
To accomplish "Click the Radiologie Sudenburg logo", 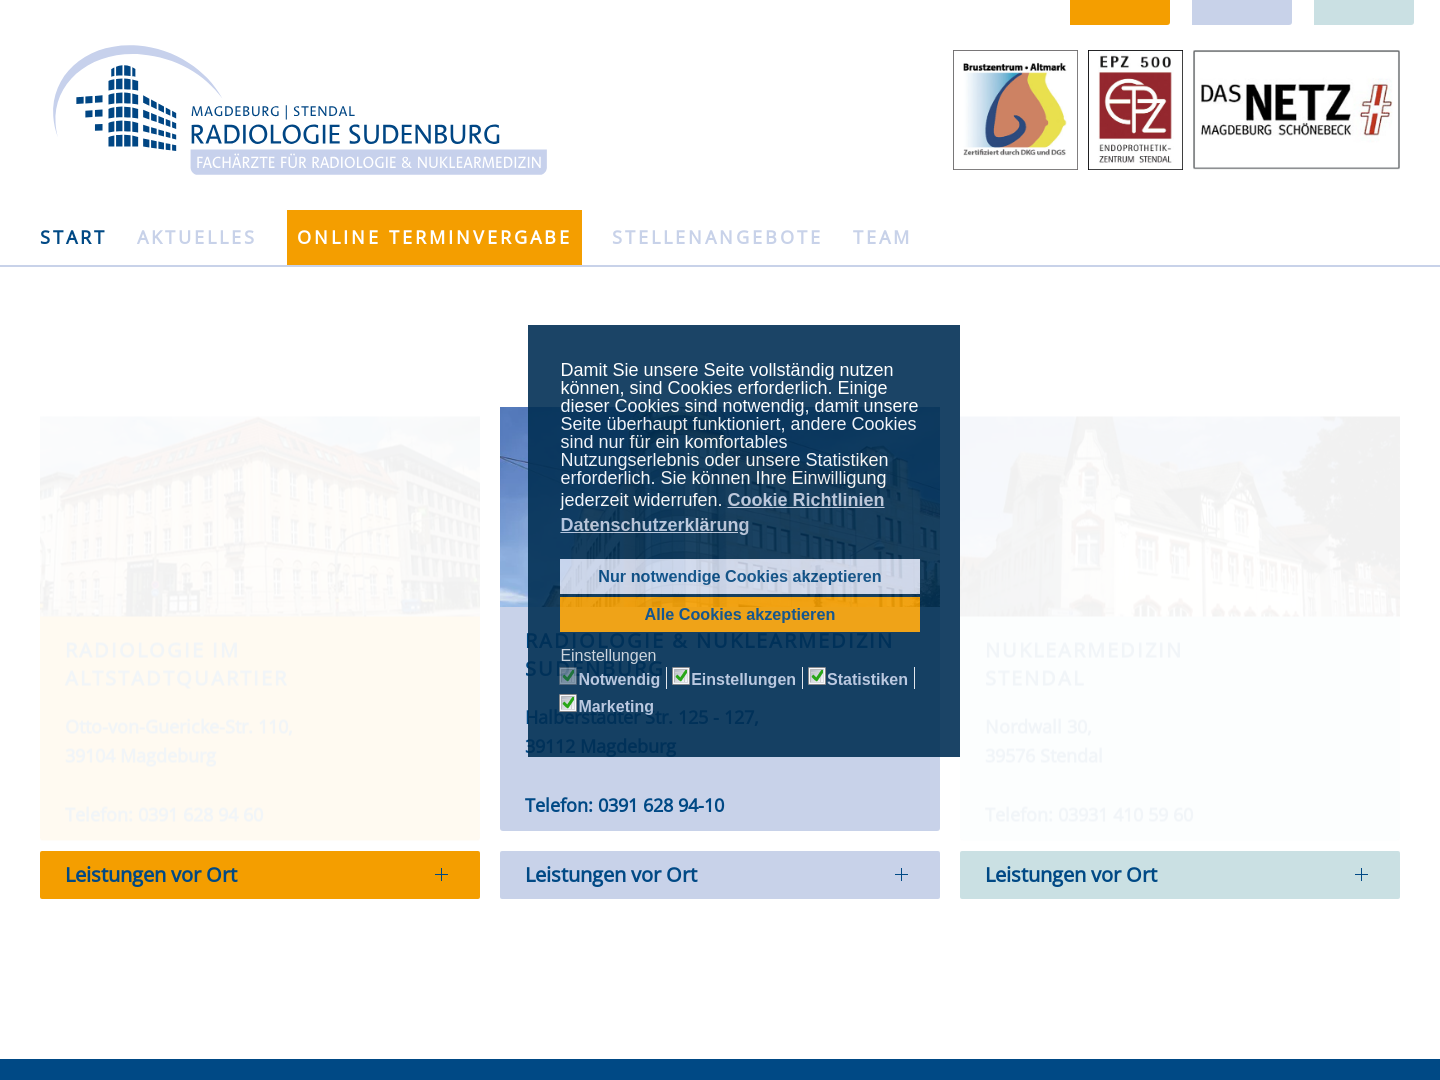I will coord(299,110).
